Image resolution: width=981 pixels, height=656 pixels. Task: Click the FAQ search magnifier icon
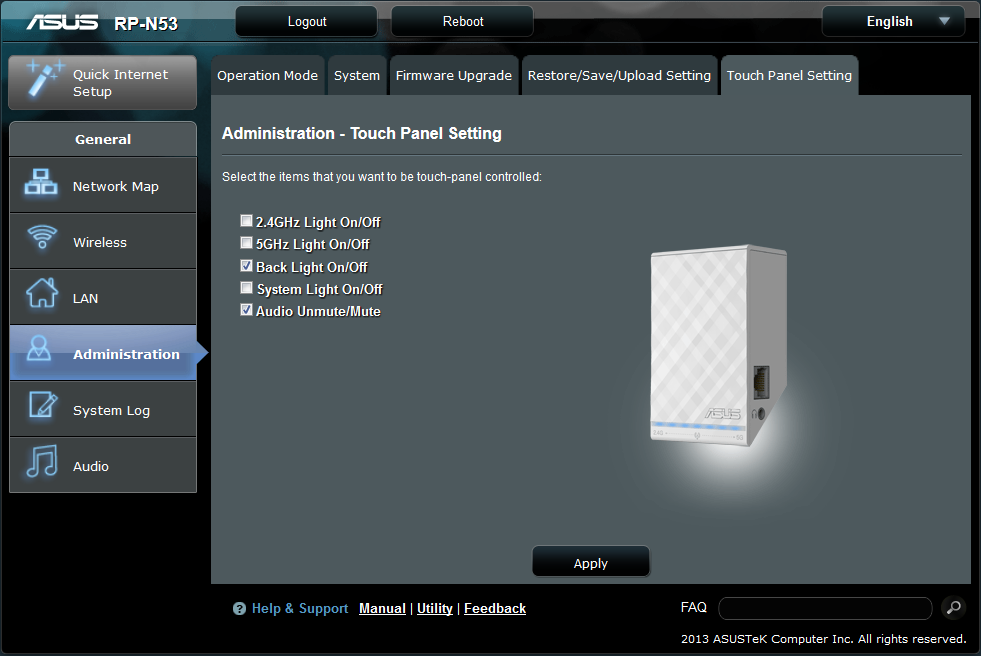coord(953,608)
